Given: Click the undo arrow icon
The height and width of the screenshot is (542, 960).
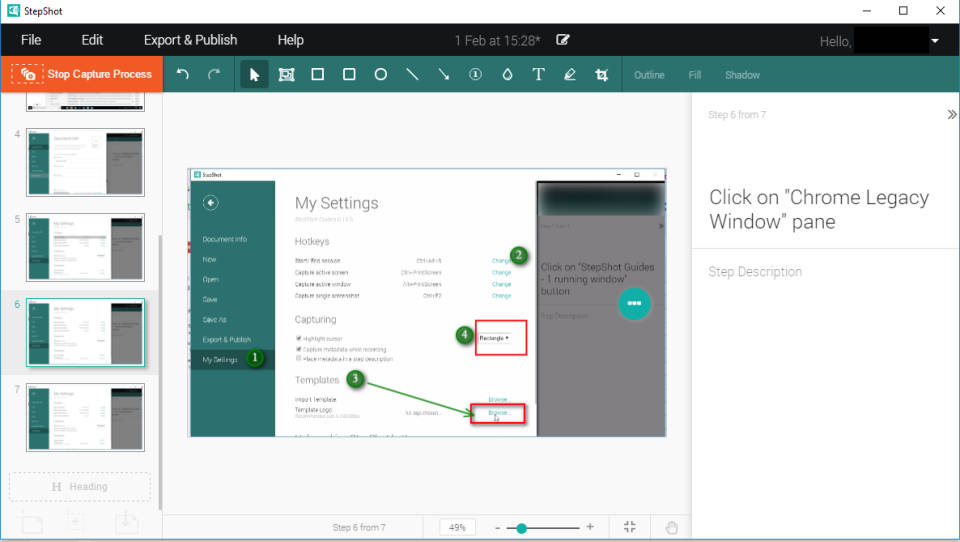Looking at the screenshot, I should (182, 75).
